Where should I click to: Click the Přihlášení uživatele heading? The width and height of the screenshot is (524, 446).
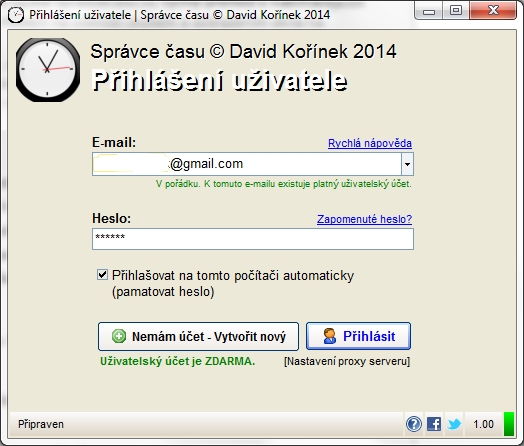[220, 81]
